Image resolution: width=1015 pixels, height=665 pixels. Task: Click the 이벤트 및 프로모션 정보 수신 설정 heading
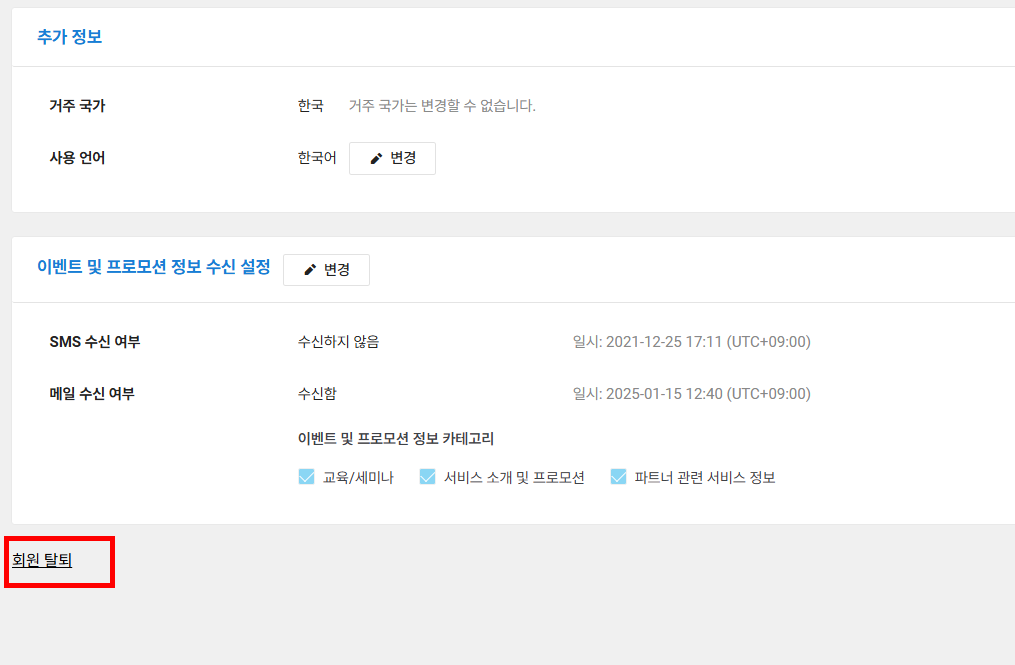155,268
